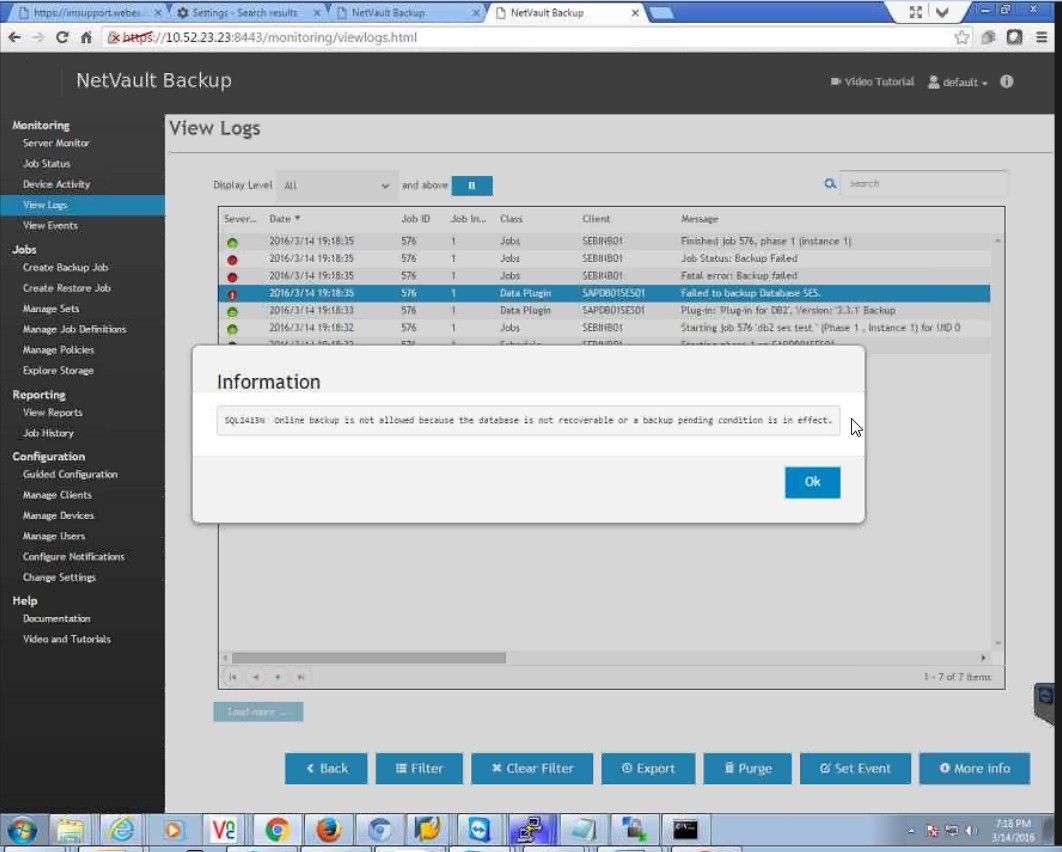Switch to the Settings - Search results tab
Screen dimensions: 1062x852
244,13
